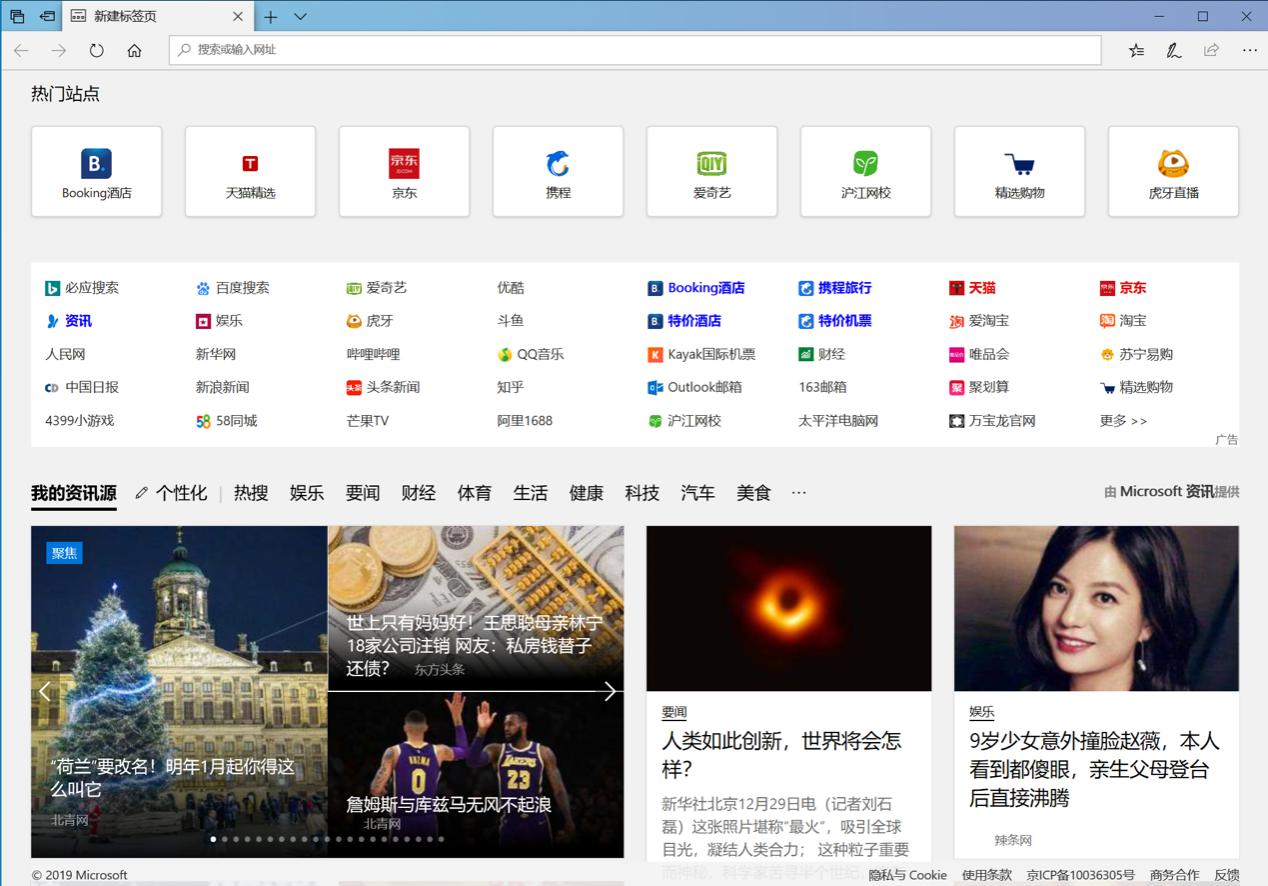Open the Hub favorites panel in Edge

(1136, 50)
